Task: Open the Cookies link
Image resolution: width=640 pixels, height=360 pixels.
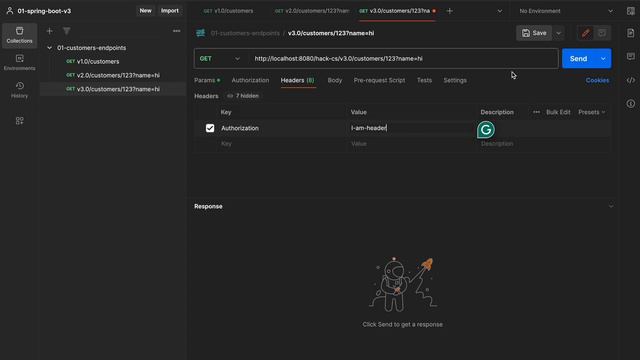Action: click(x=597, y=80)
